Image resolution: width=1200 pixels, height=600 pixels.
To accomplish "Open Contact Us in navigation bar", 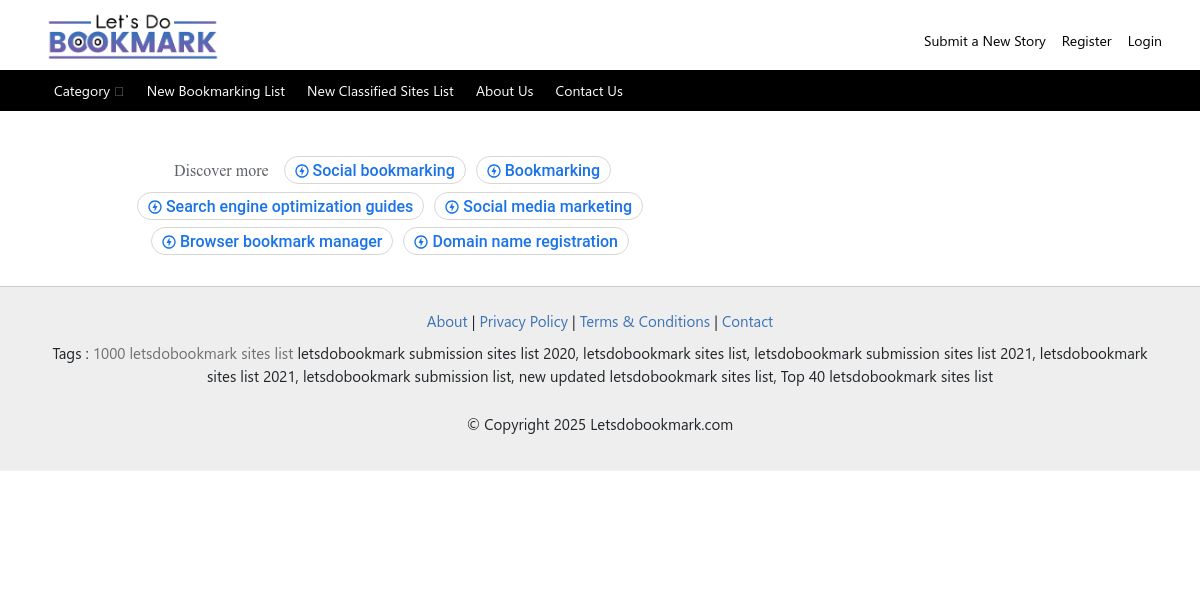I will click(x=589, y=91).
